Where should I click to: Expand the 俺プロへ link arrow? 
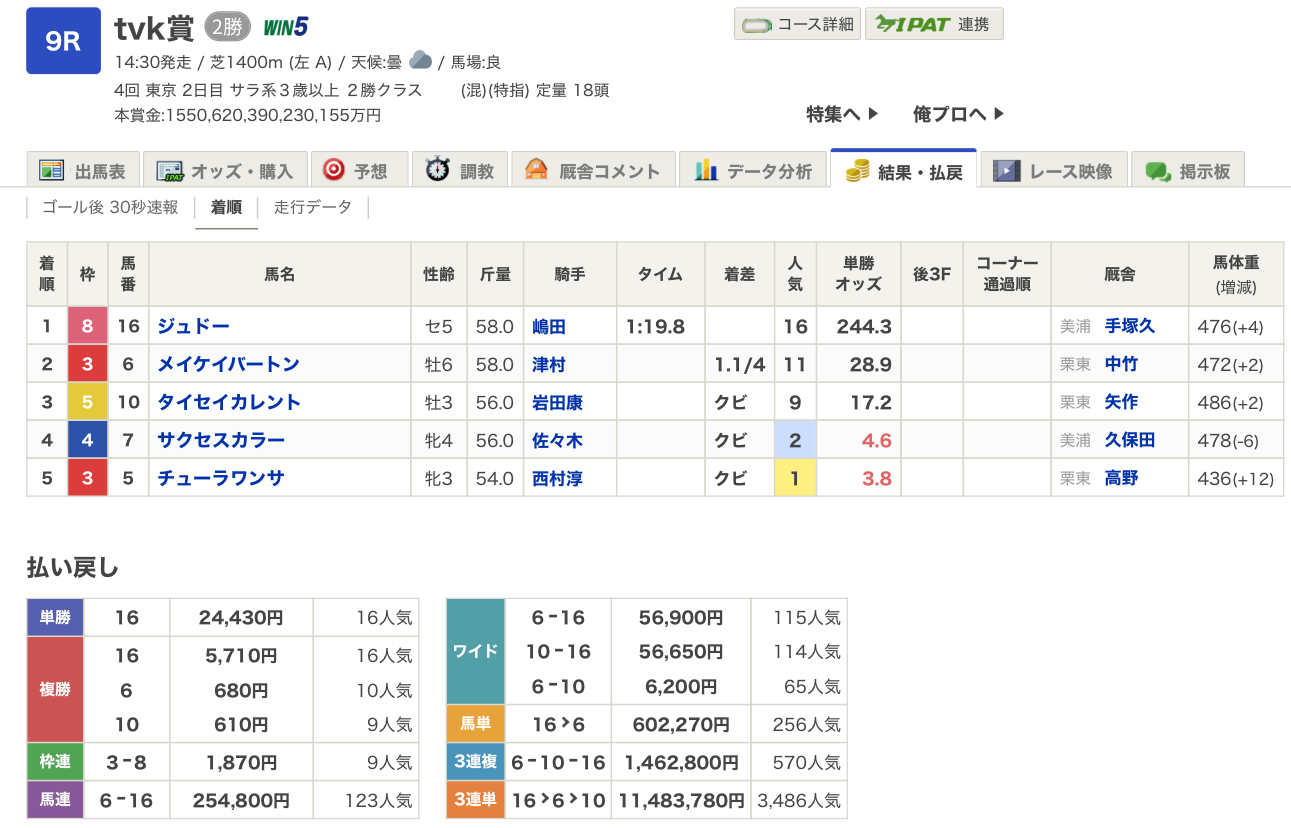point(998,114)
